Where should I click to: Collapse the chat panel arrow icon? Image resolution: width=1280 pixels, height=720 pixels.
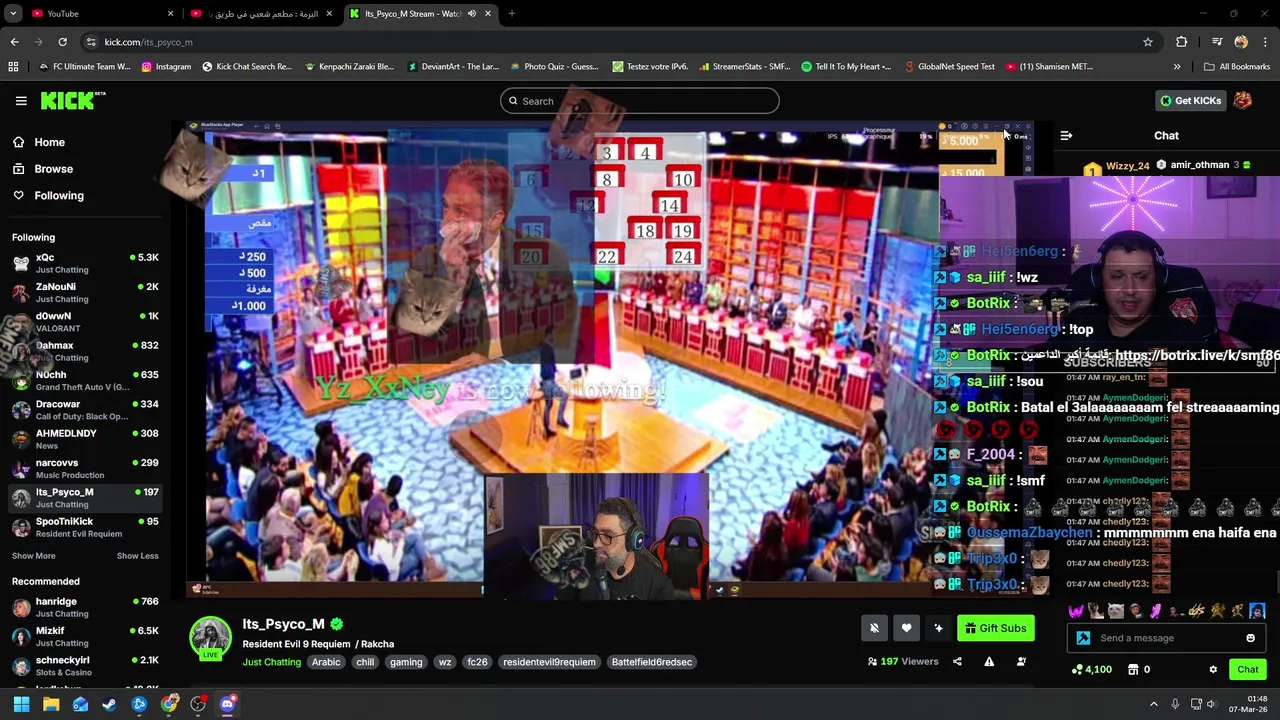click(x=1066, y=136)
